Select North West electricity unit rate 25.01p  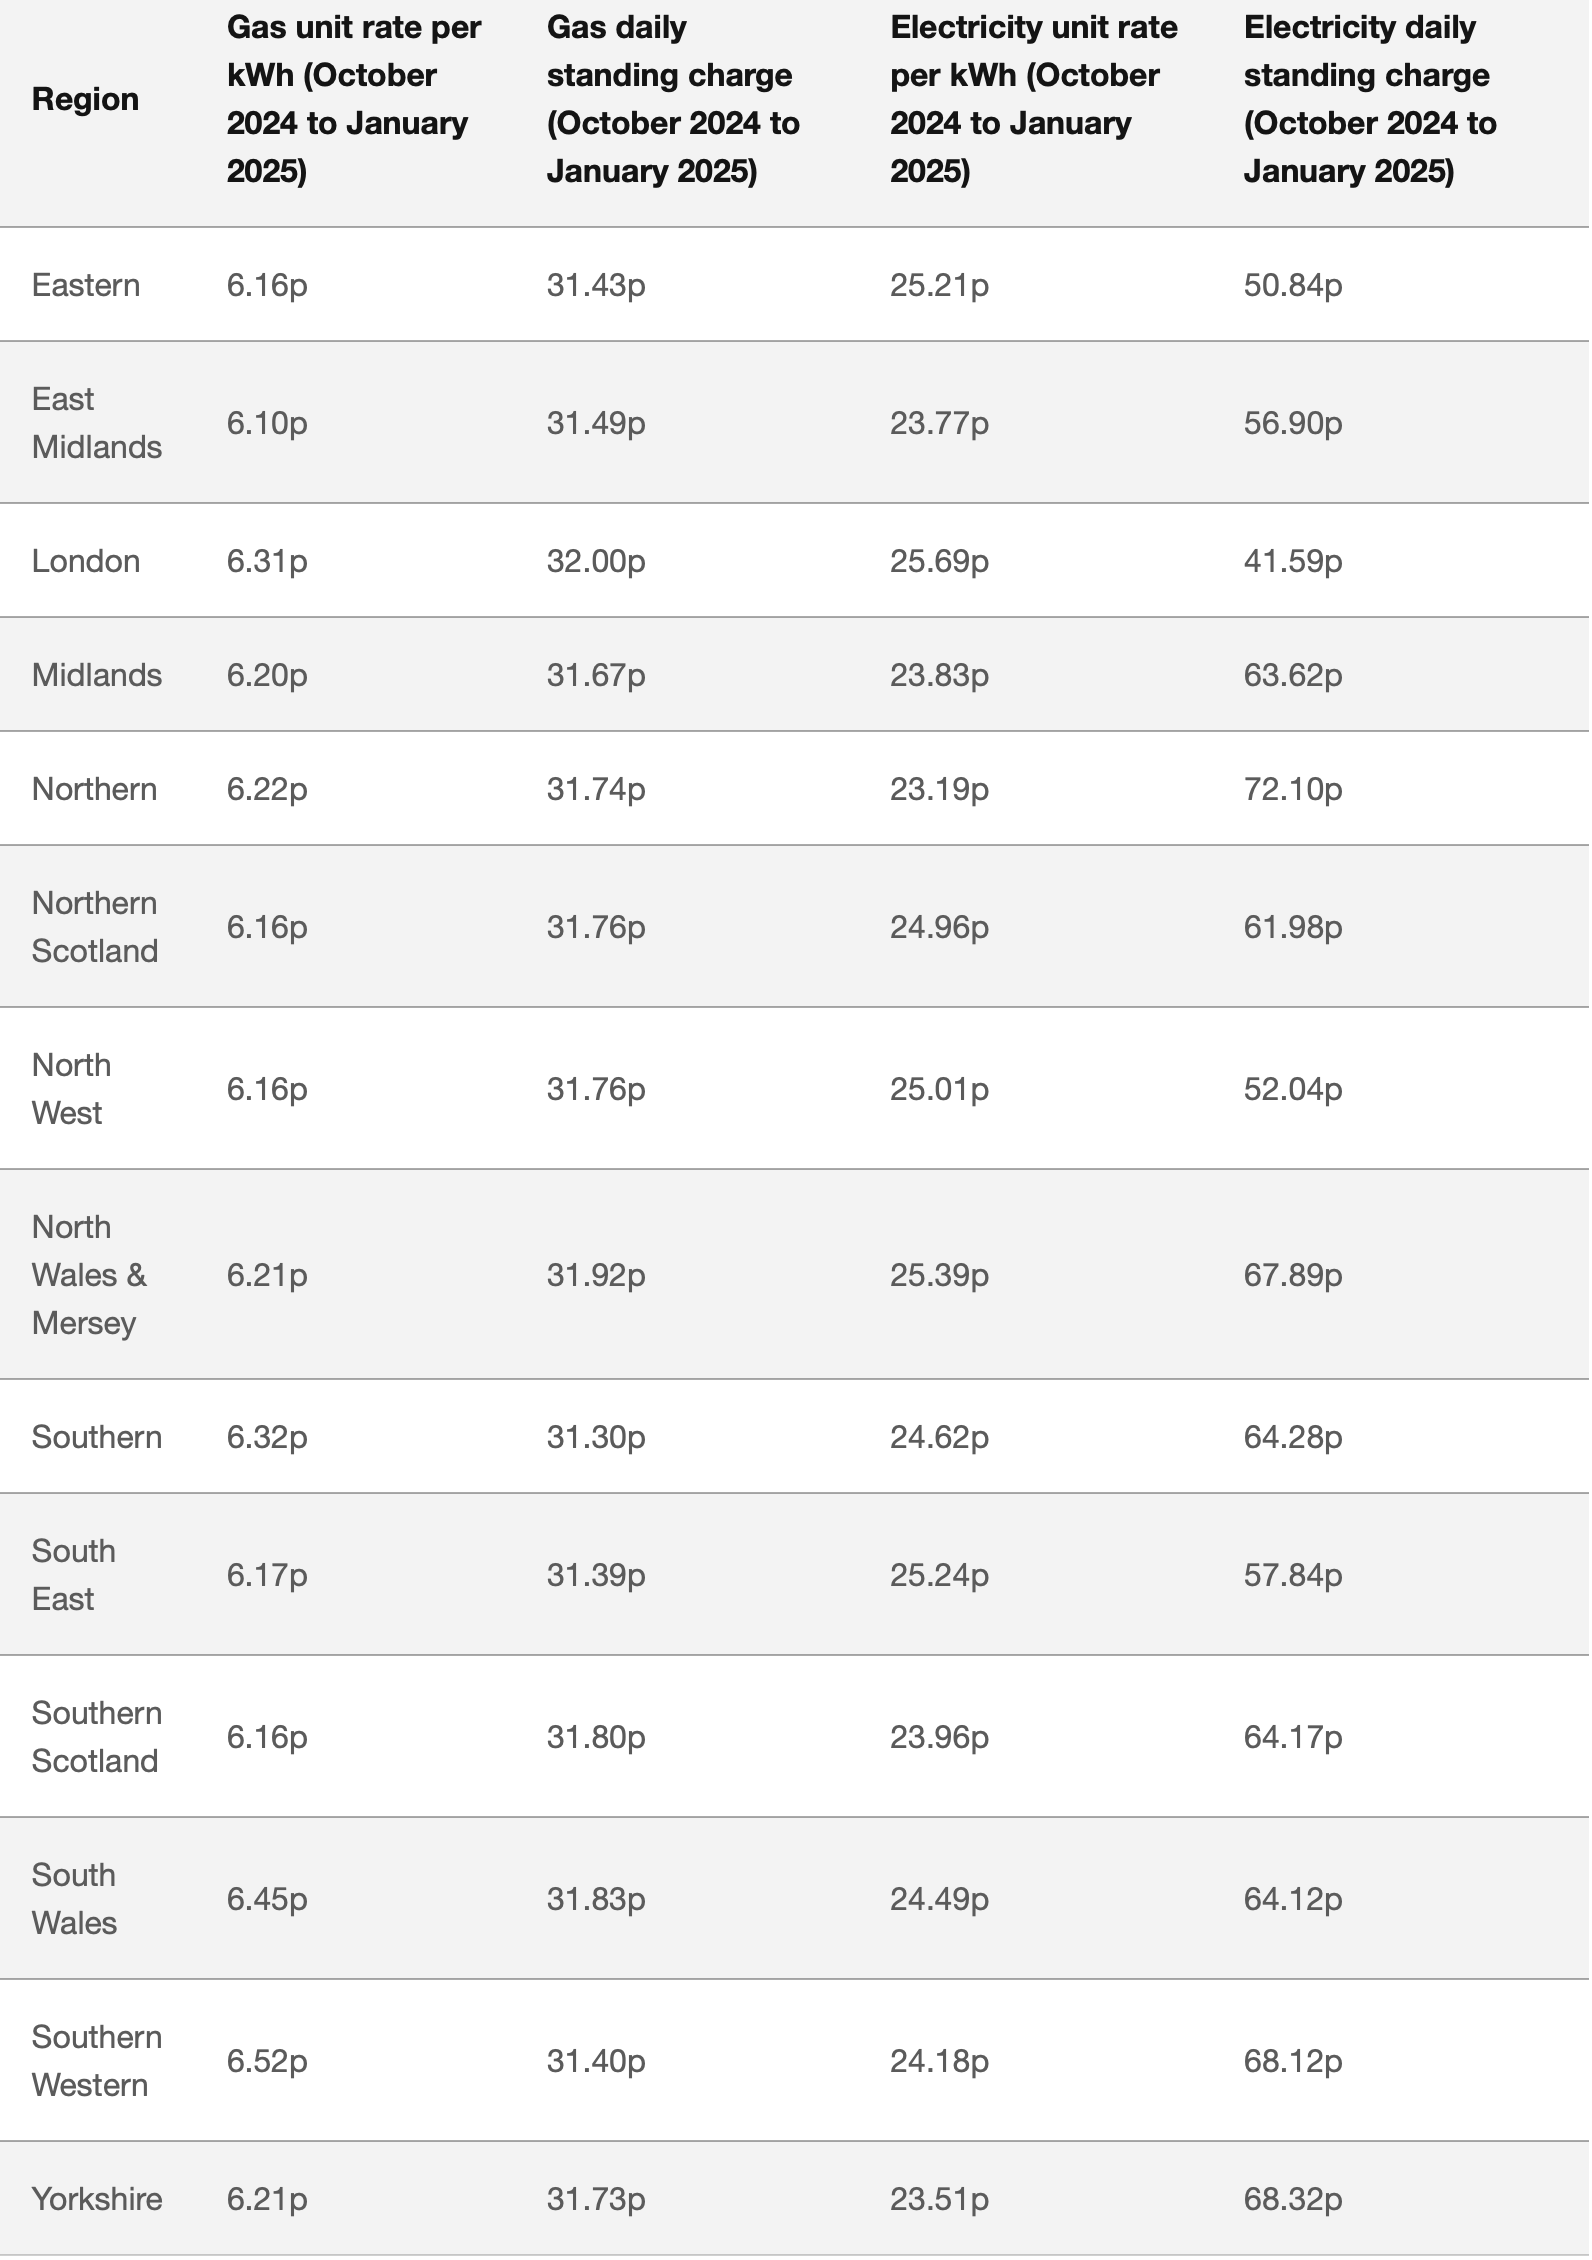pyautogui.click(x=939, y=1089)
